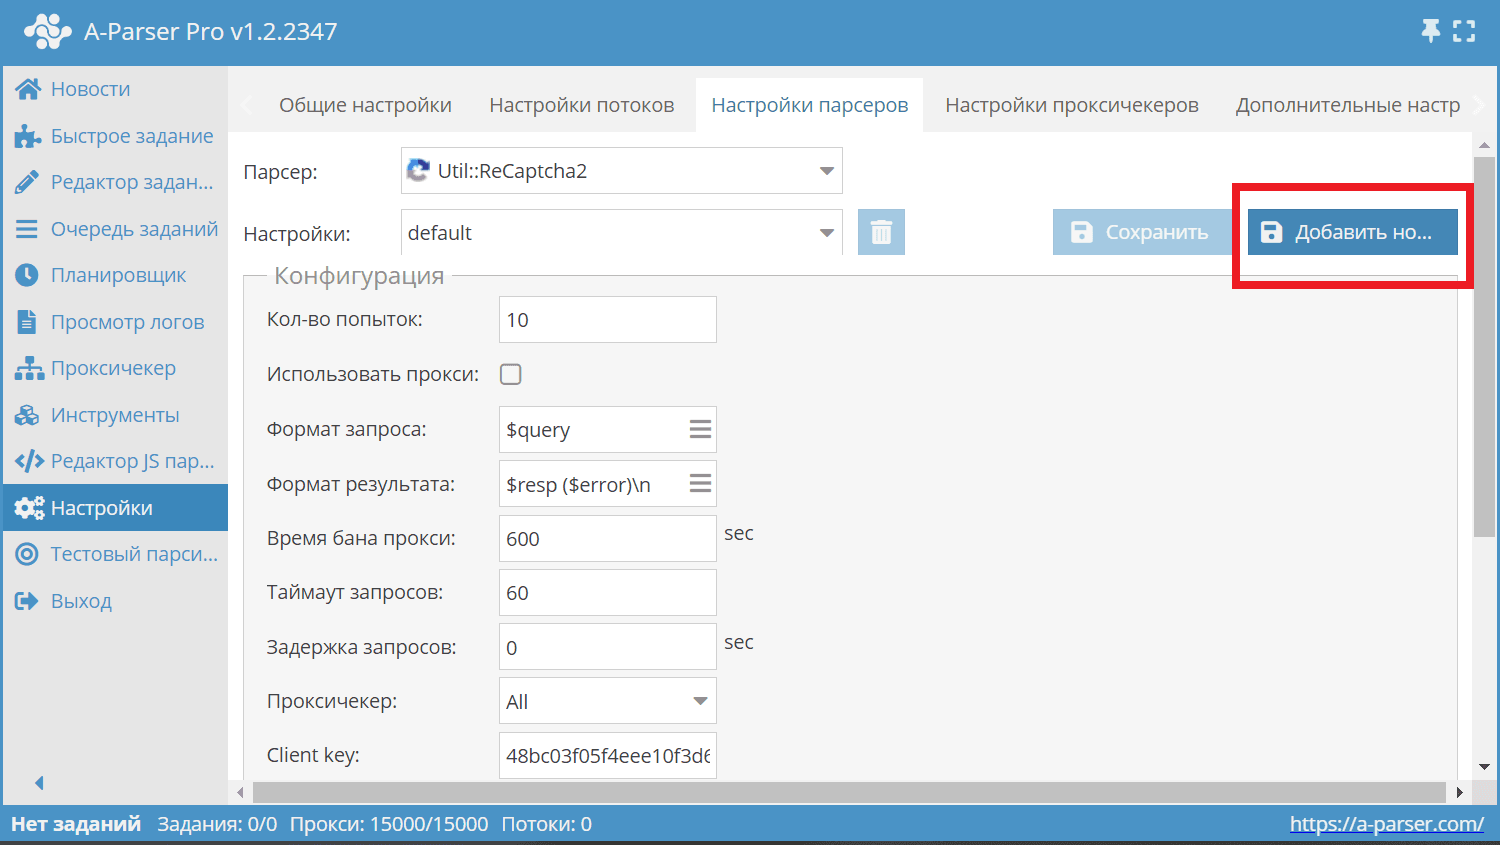Viewport: 1500px width, 845px height.
Task: Click the Прокси: 15000/15000 status text
Action: 389,824
